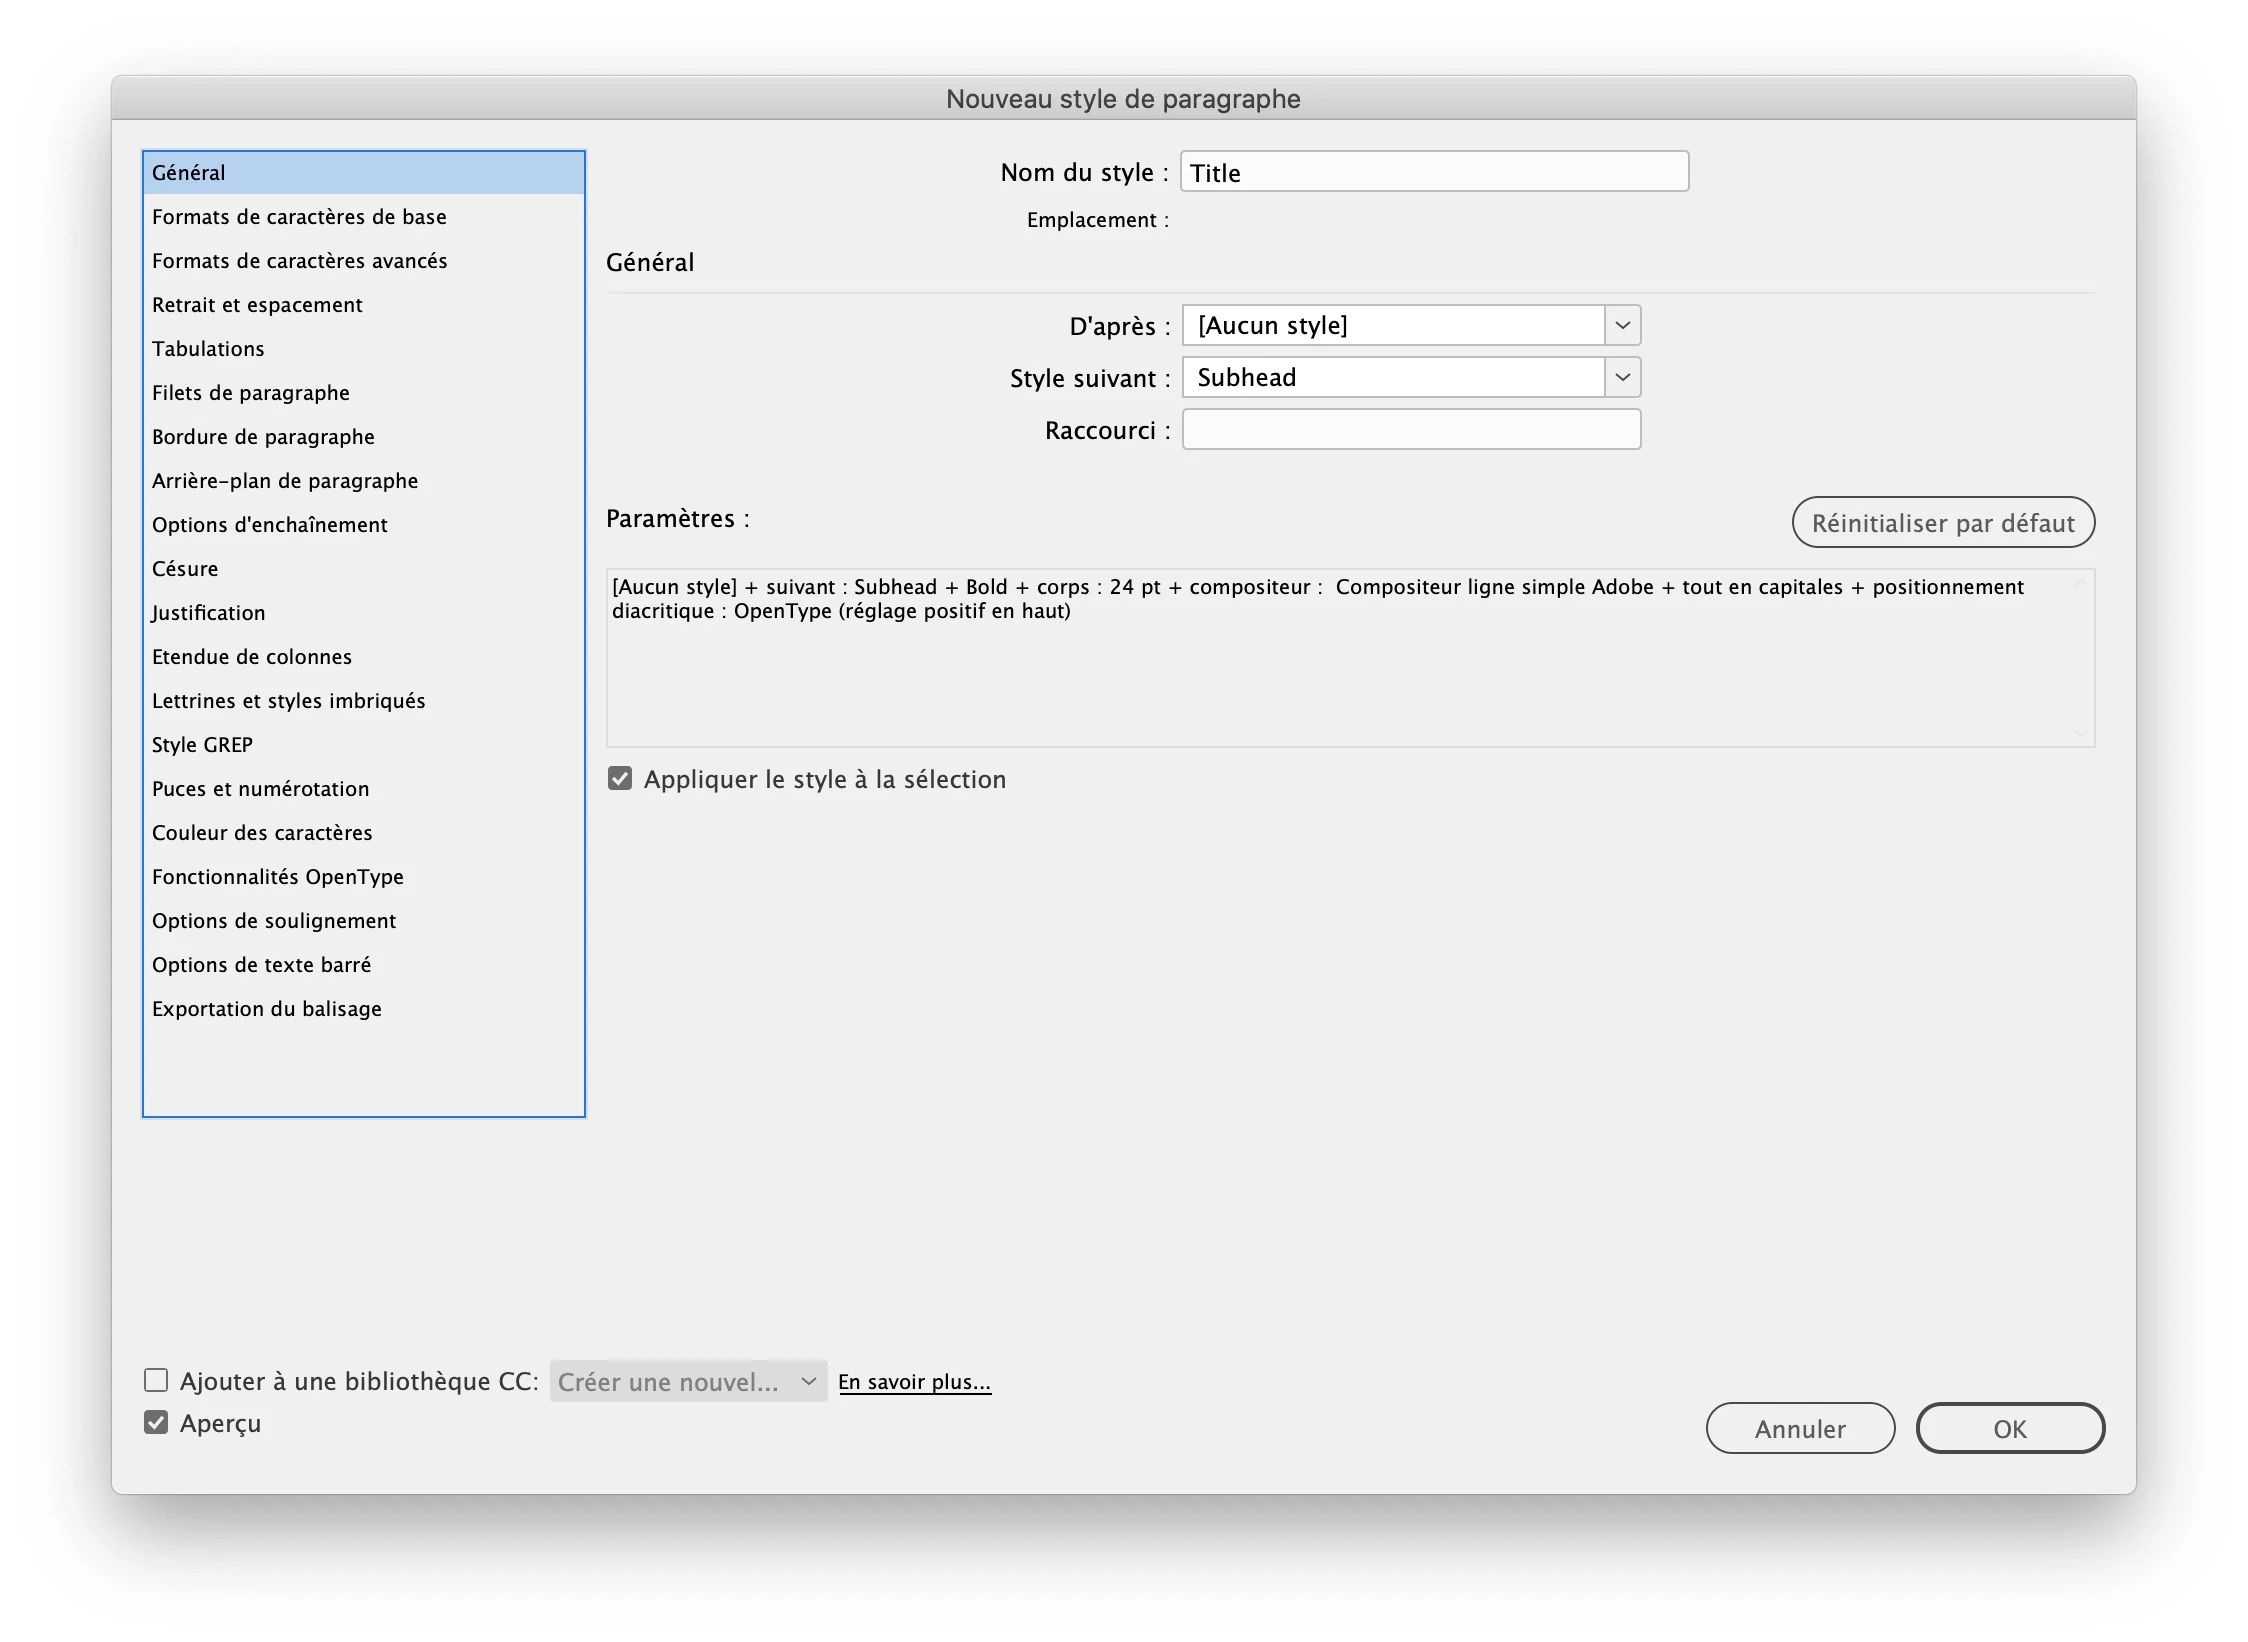Click into the Raccourci input field
This screenshot has height=1642, width=2248.
pyautogui.click(x=1410, y=430)
